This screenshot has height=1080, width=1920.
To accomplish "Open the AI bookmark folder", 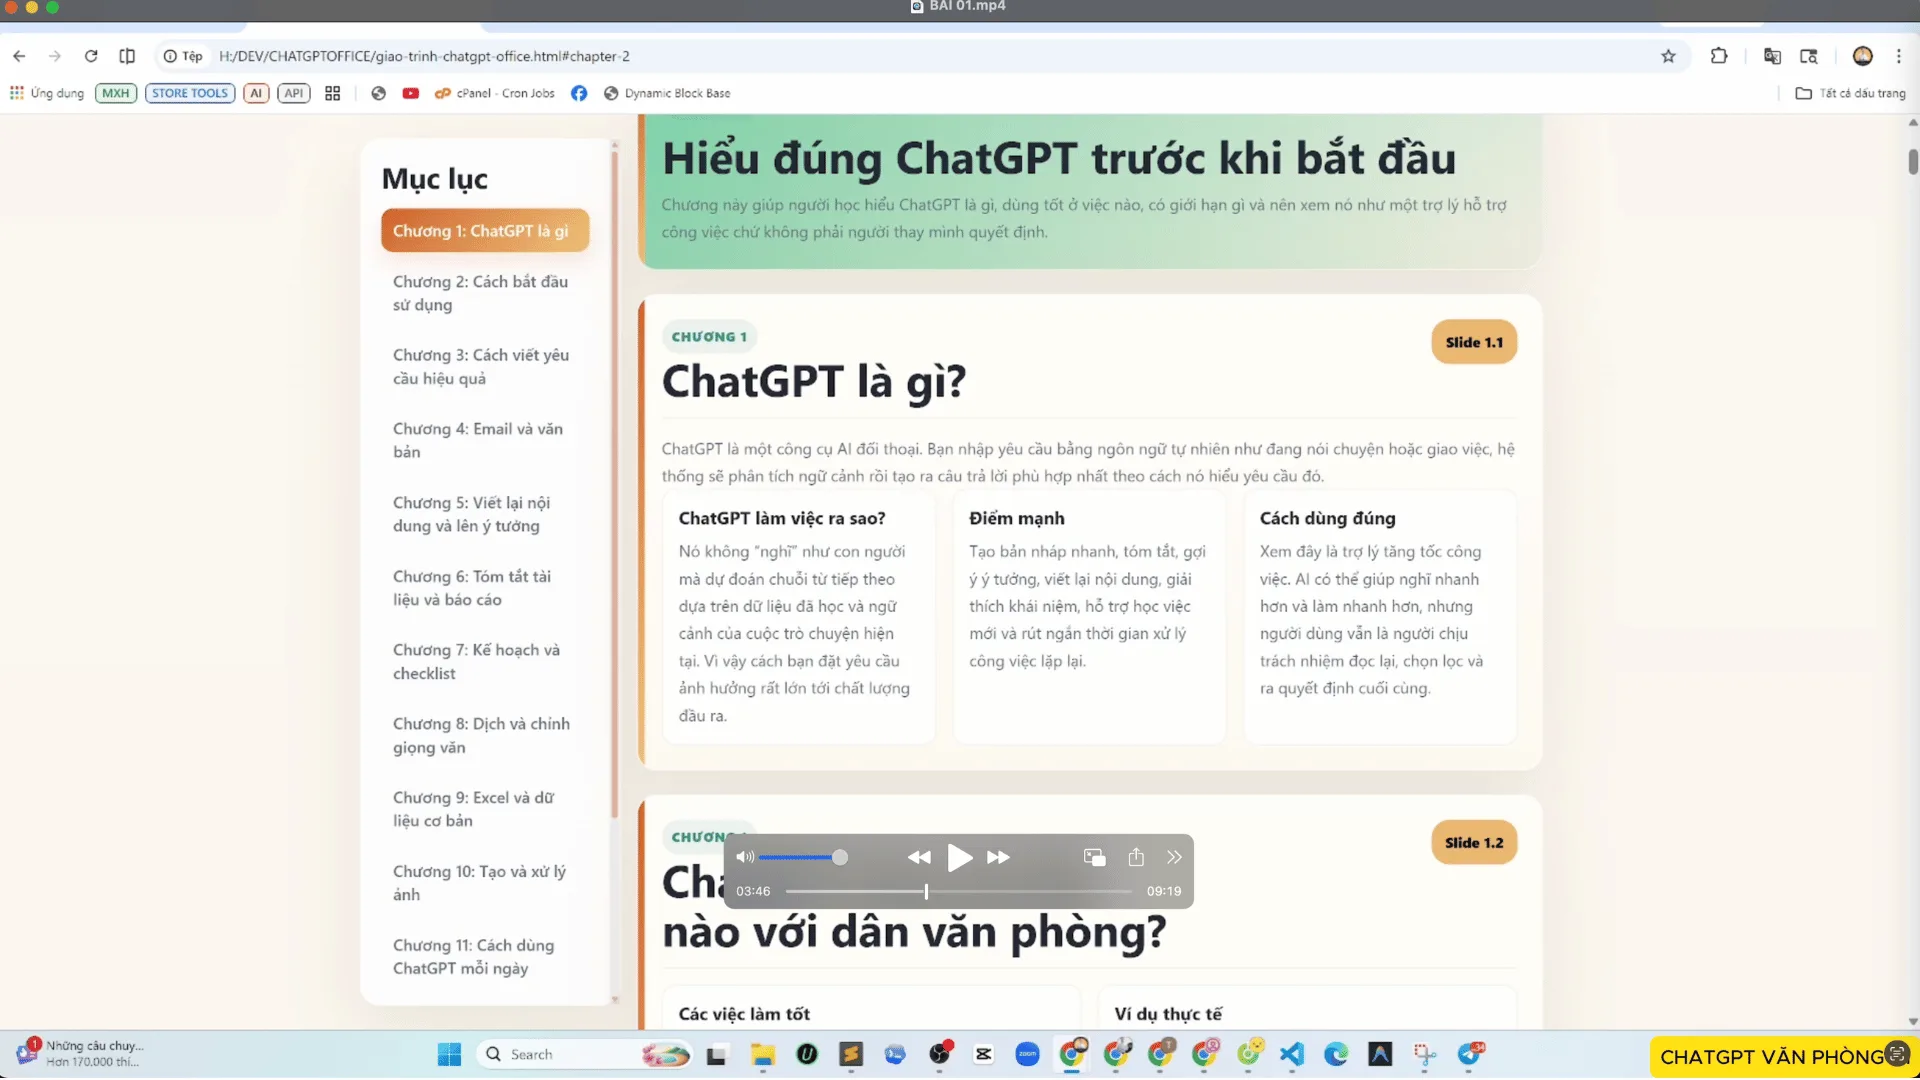I will 256,93.
